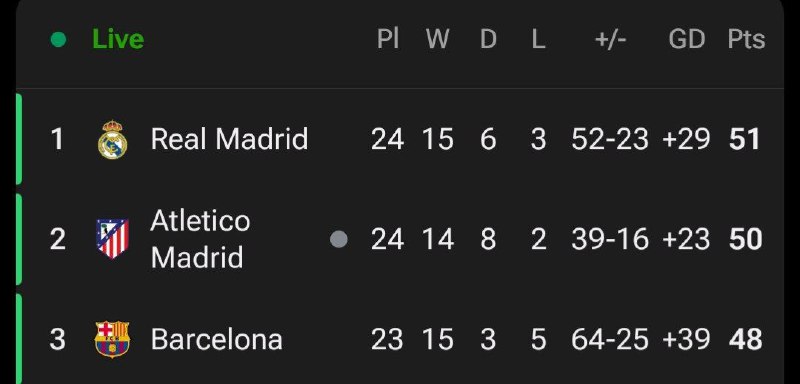
Task: Select the Pl column header
Action: click(x=388, y=39)
